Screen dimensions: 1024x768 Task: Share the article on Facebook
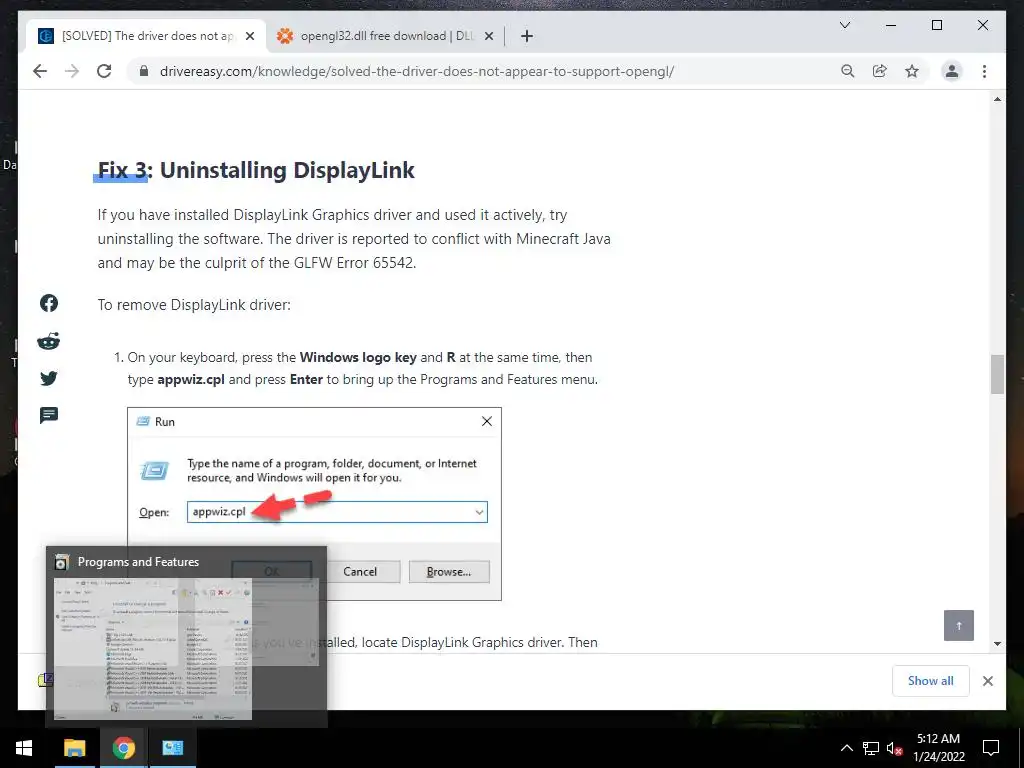[x=49, y=303]
